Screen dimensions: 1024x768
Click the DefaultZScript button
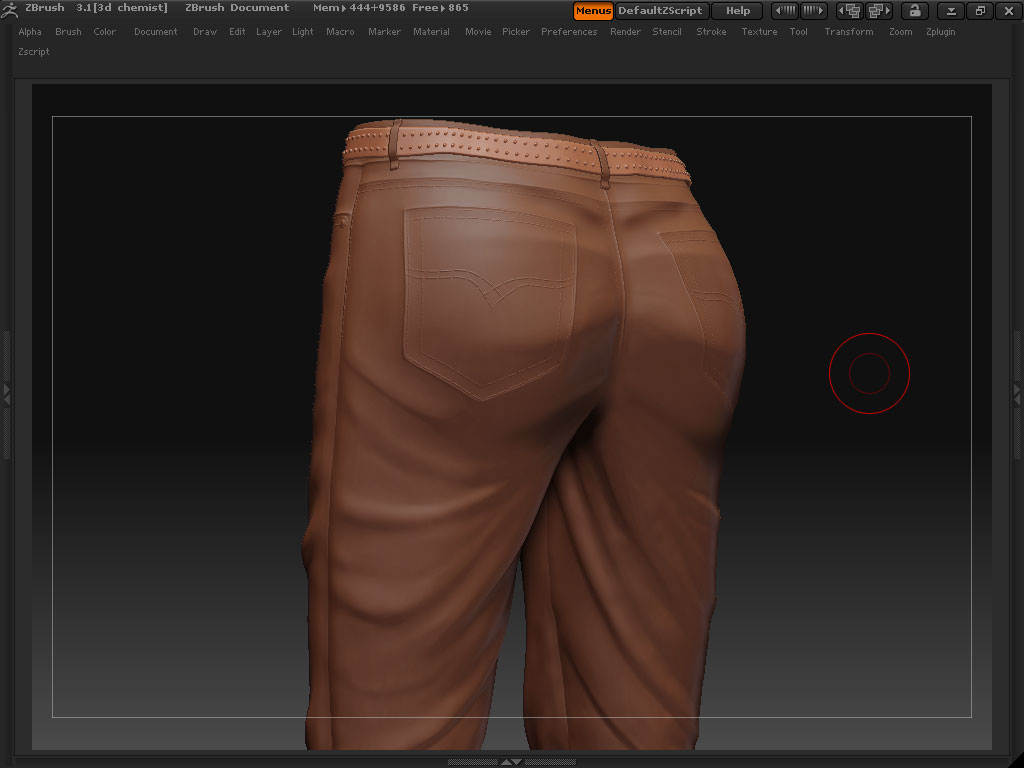[x=660, y=10]
